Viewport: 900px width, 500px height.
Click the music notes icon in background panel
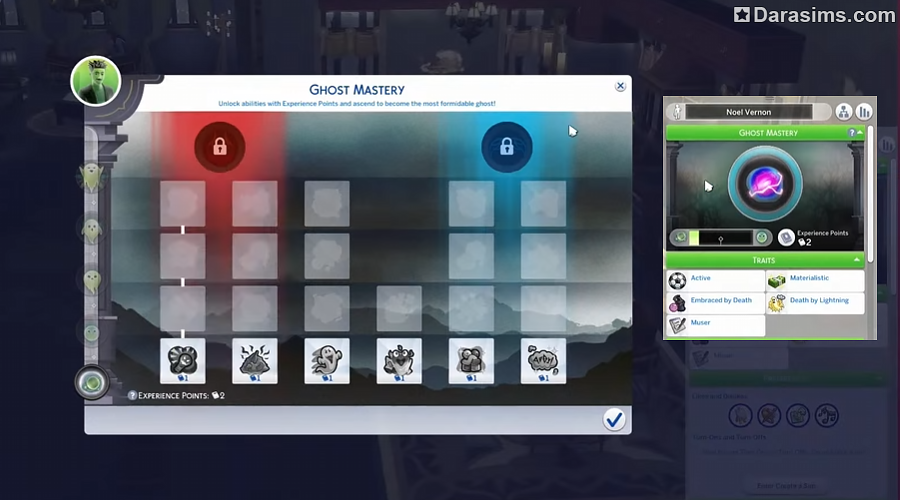pos(827,415)
